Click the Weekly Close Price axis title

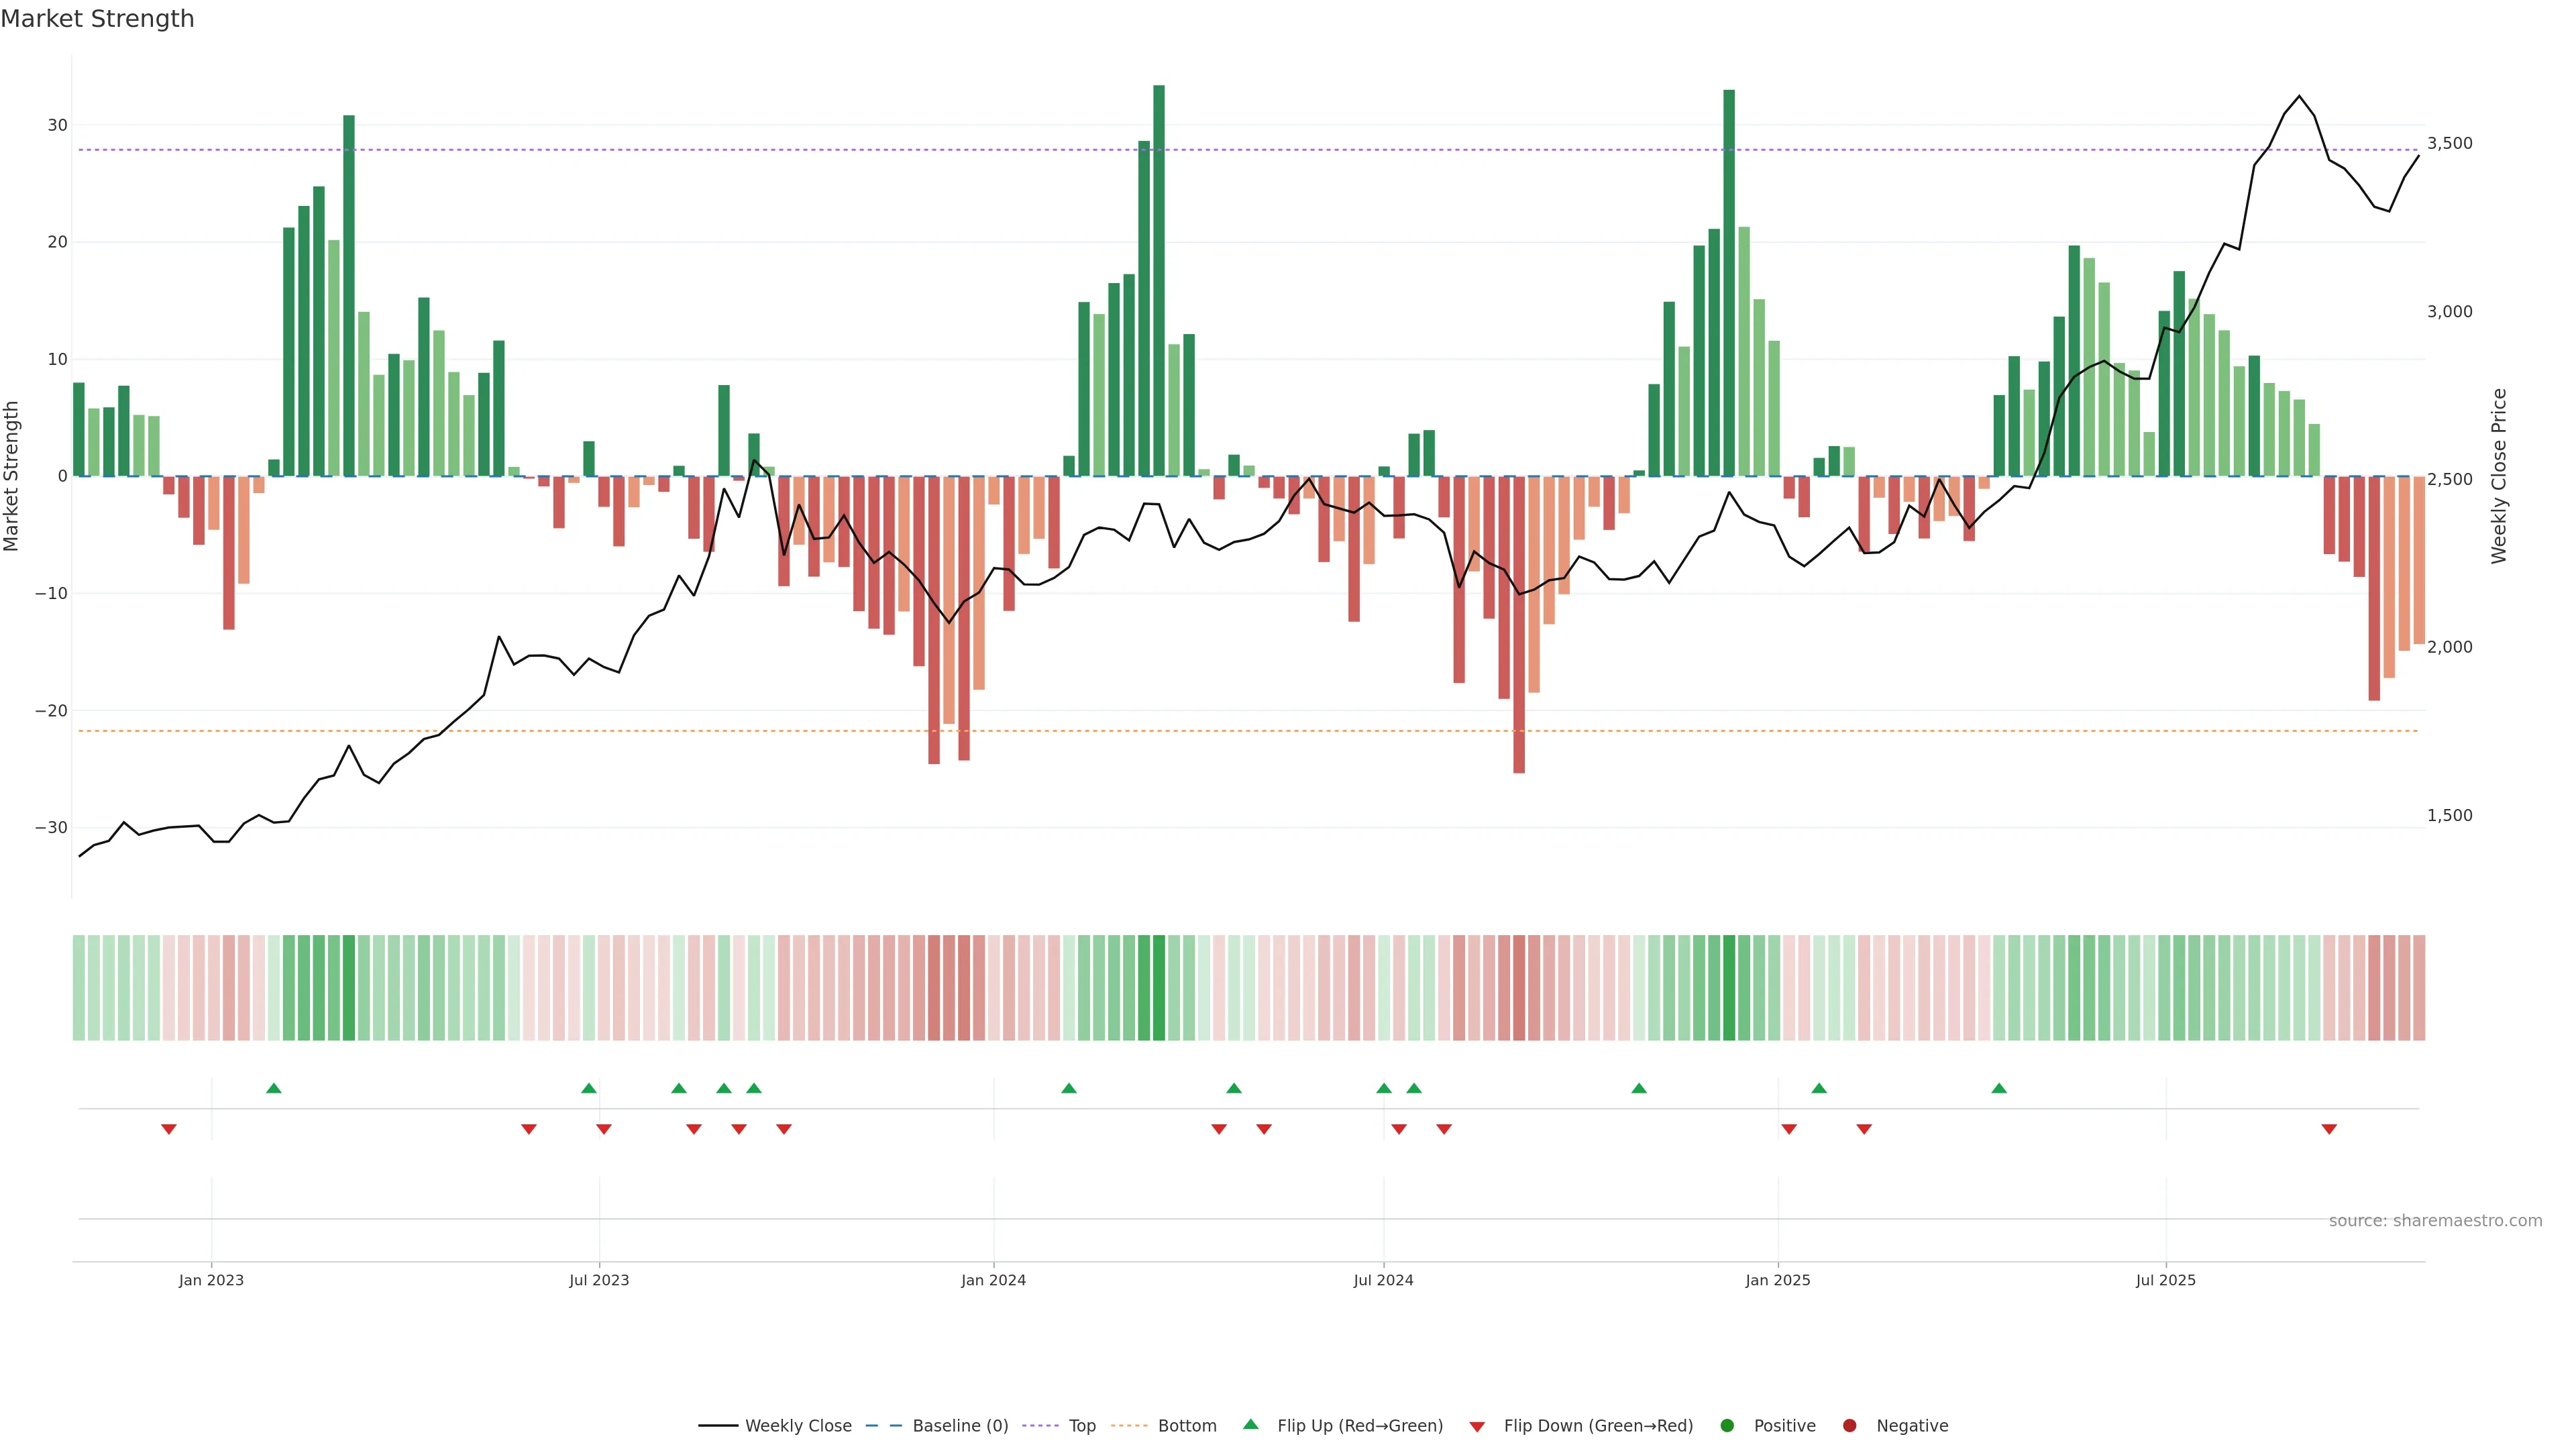tap(2499, 476)
